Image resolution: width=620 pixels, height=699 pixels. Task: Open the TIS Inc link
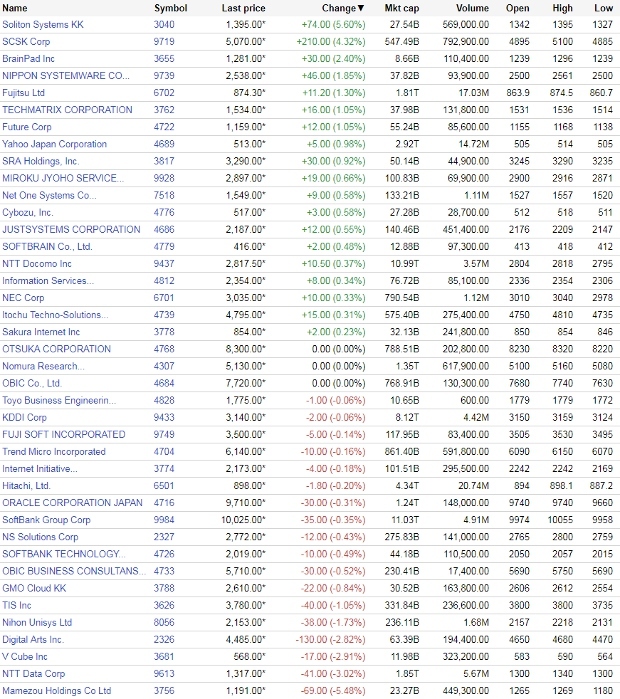pos(17,605)
